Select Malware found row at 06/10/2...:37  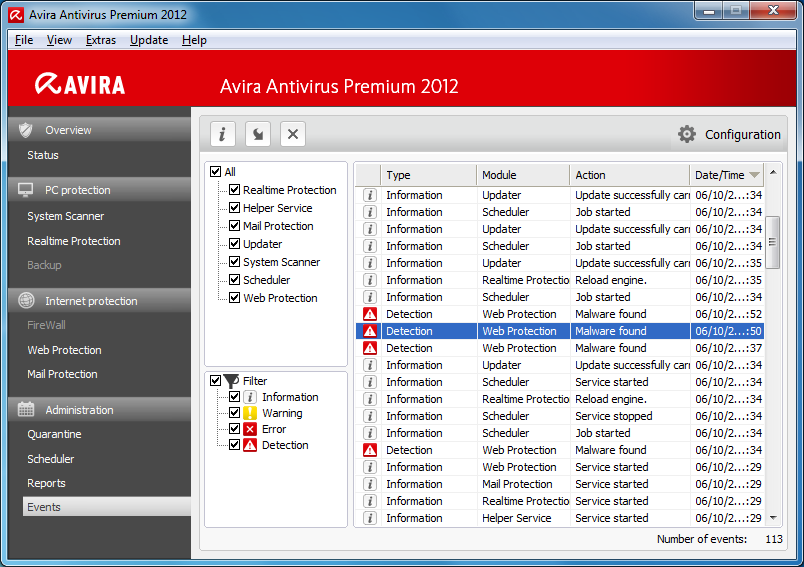559,348
